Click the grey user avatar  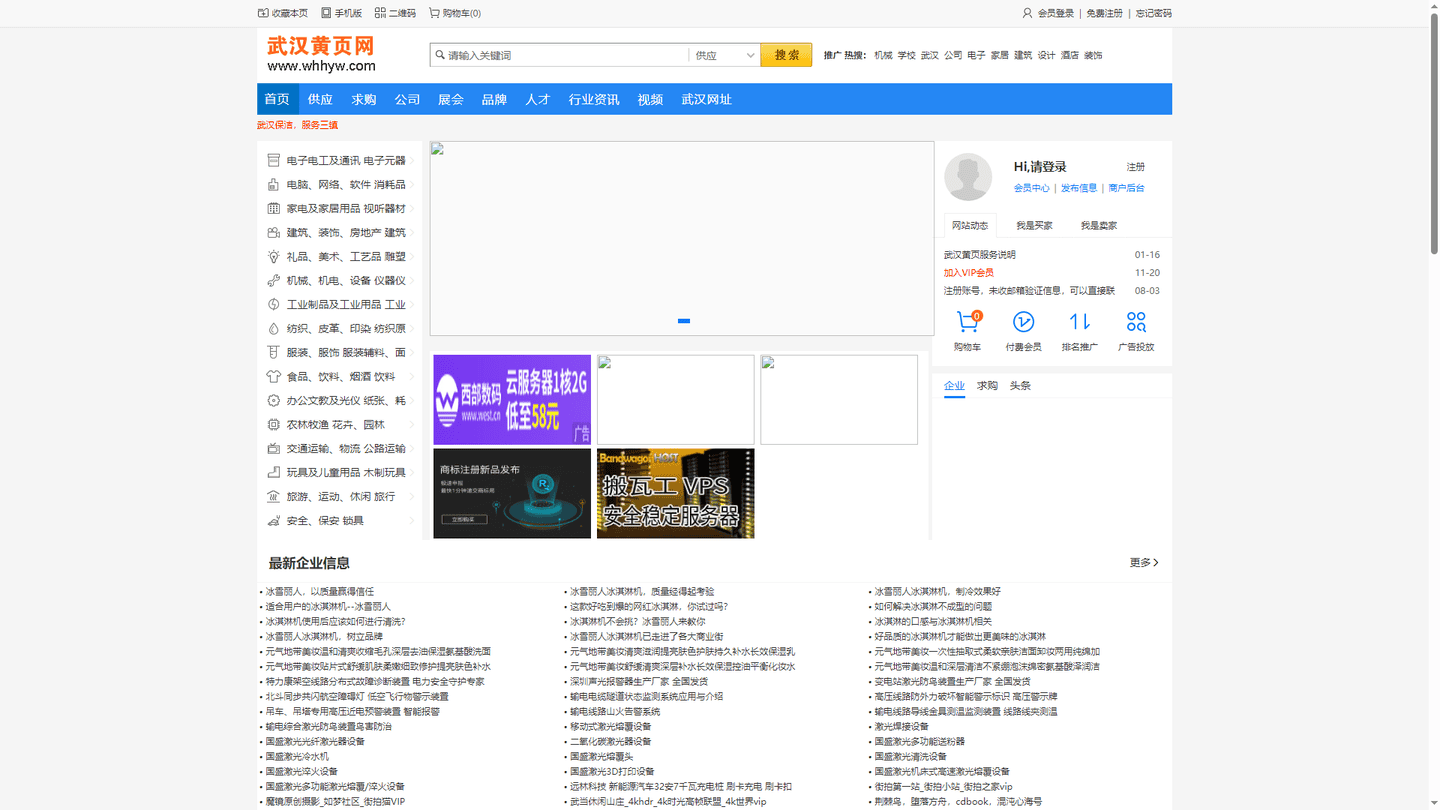click(x=968, y=177)
